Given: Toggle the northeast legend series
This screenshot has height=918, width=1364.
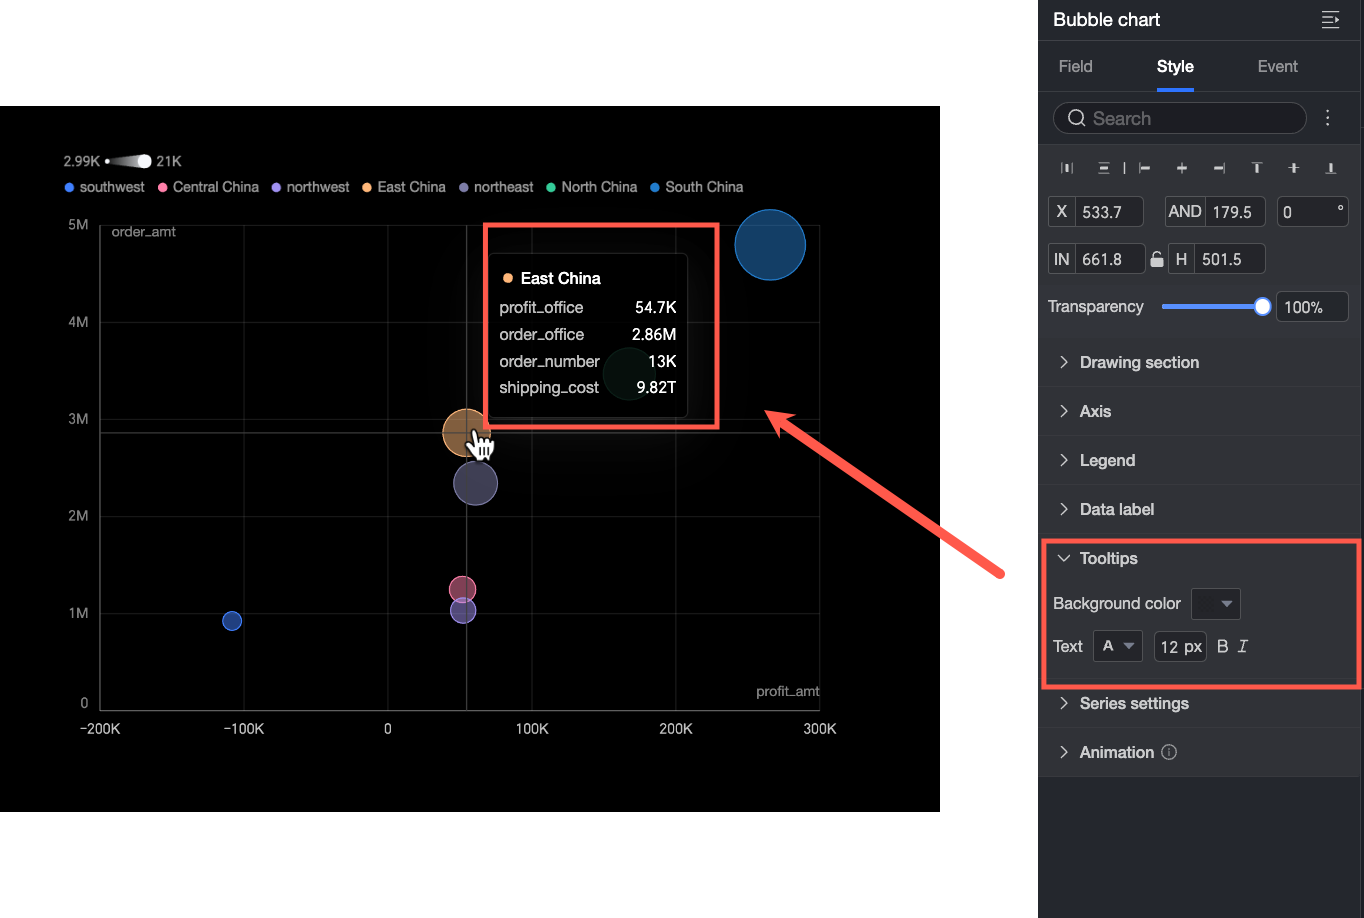Looking at the screenshot, I should [496, 187].
